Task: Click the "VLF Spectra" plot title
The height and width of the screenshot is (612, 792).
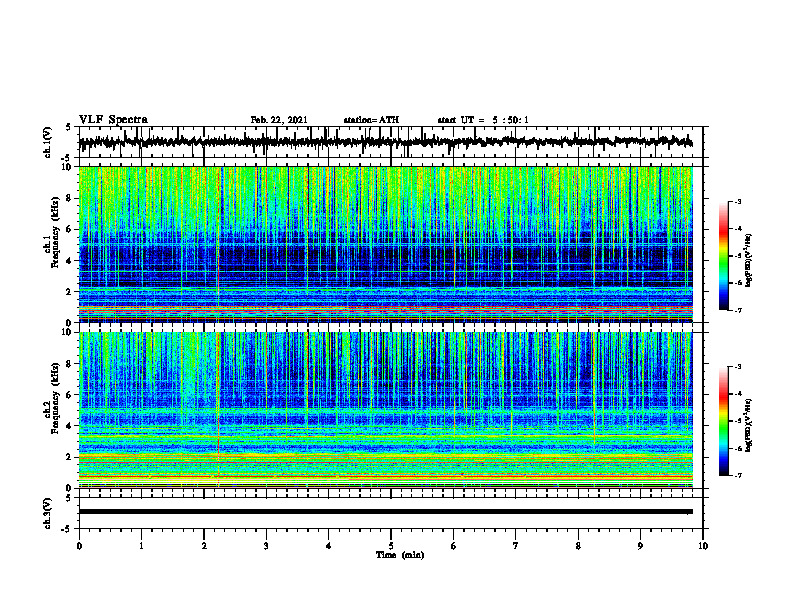Action: pos(113,120)
